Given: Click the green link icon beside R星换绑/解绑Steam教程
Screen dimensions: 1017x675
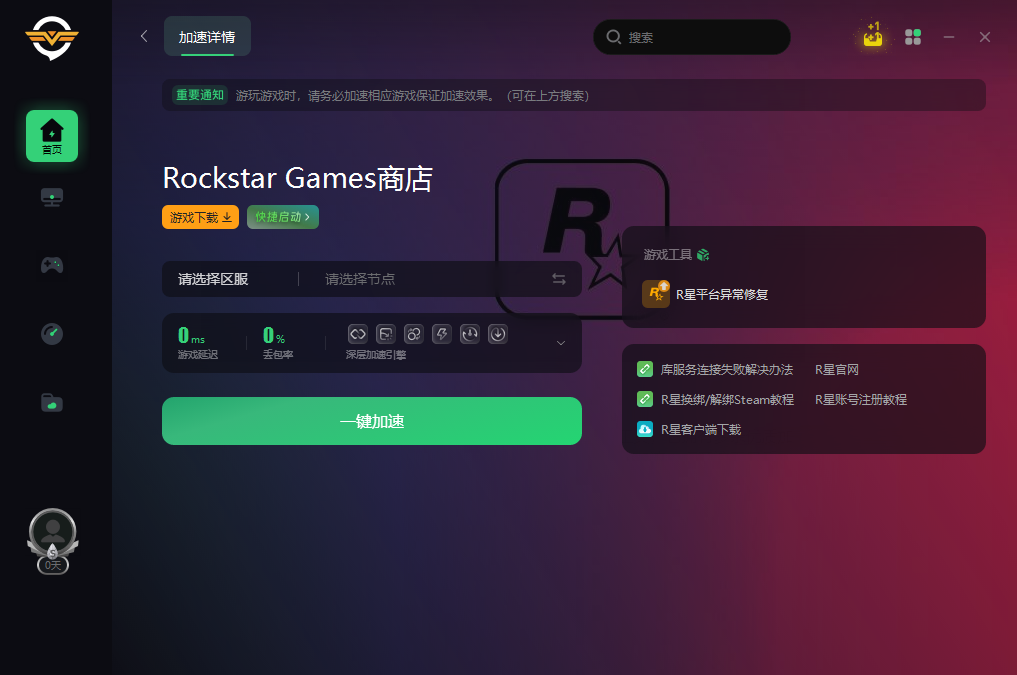Looking at the screenshot, I should [x=645, y=399].
